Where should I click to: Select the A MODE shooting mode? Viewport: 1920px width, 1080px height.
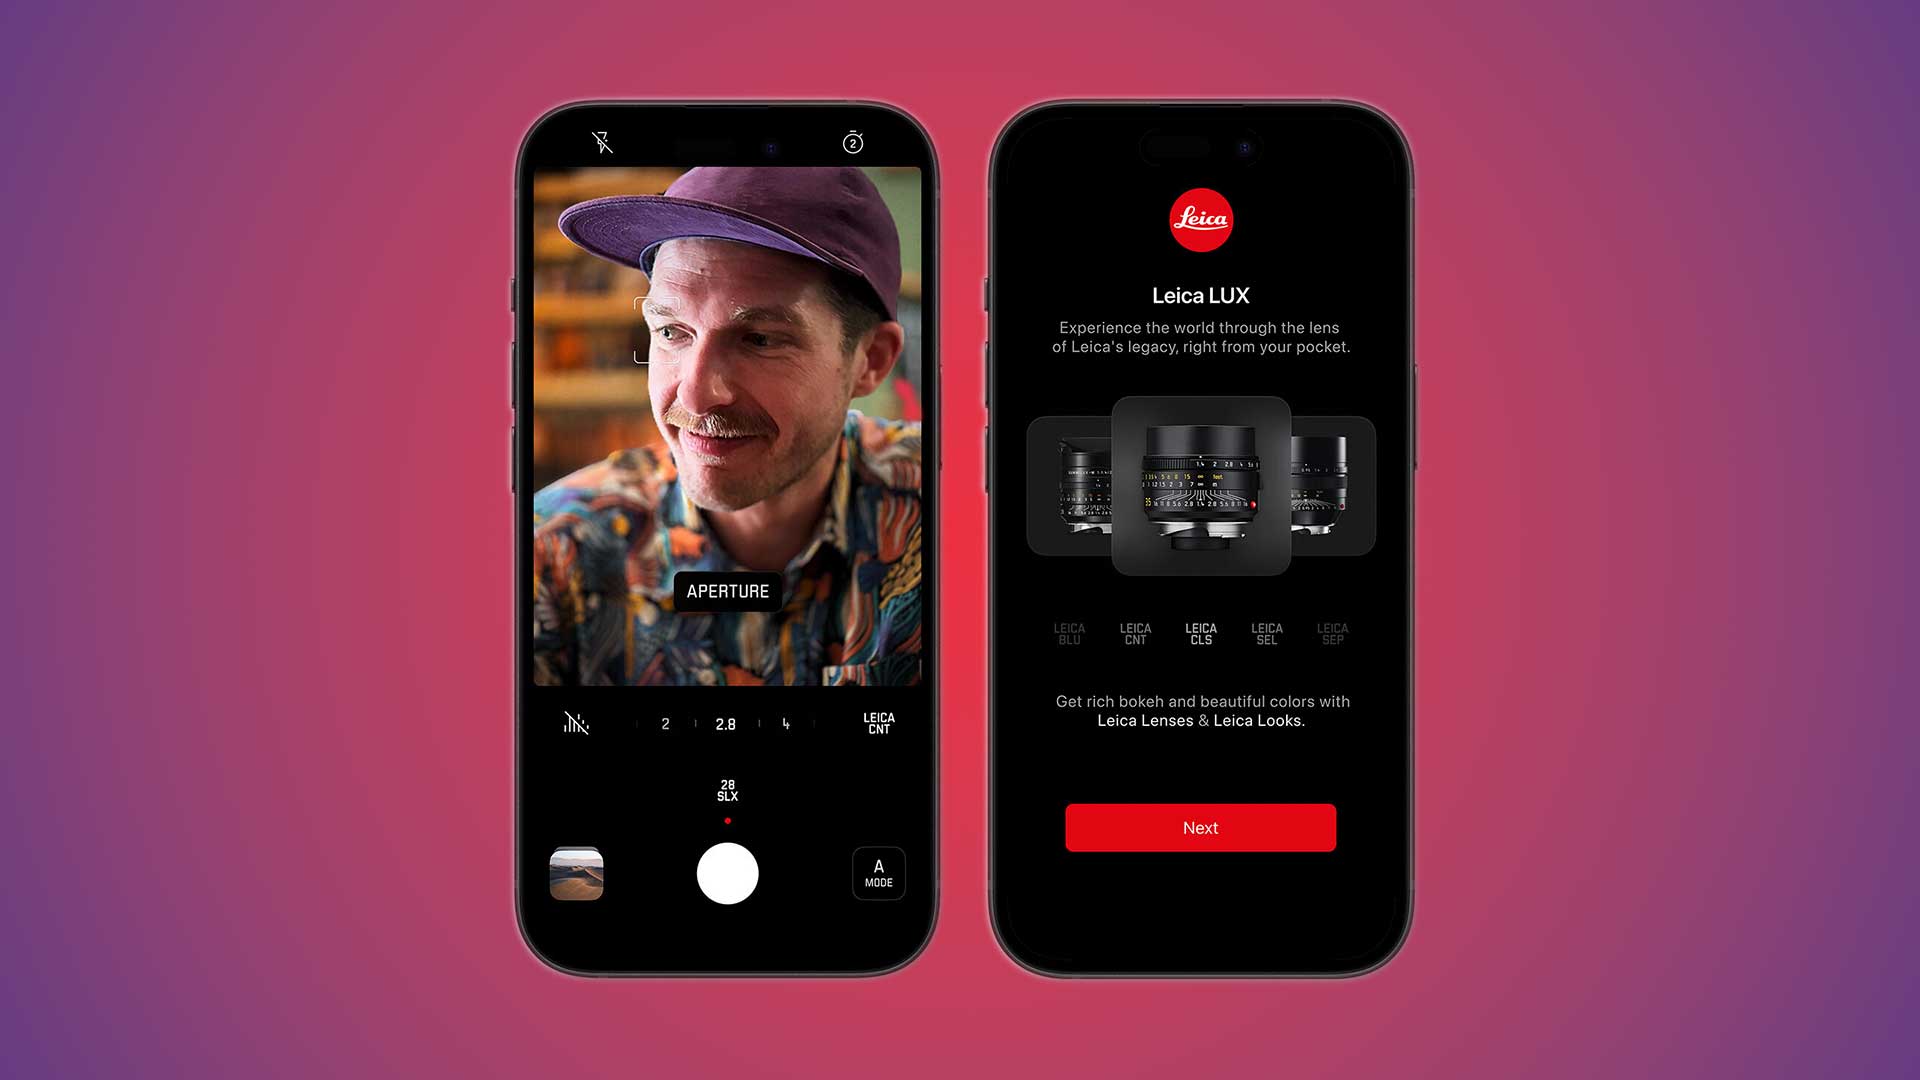pos(876,873)
